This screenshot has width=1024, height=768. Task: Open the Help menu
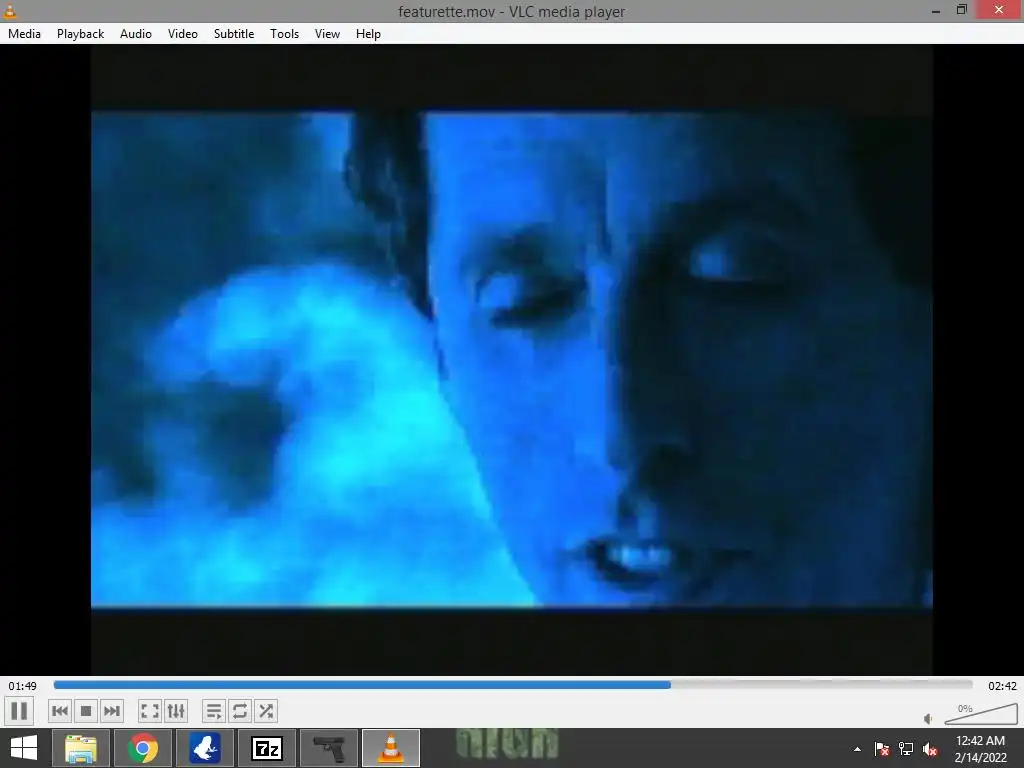pos(368,34)
